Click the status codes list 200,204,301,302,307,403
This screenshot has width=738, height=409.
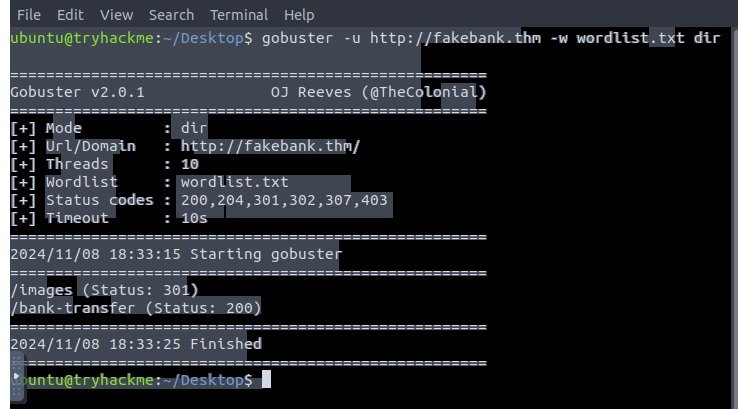(284, 200)
